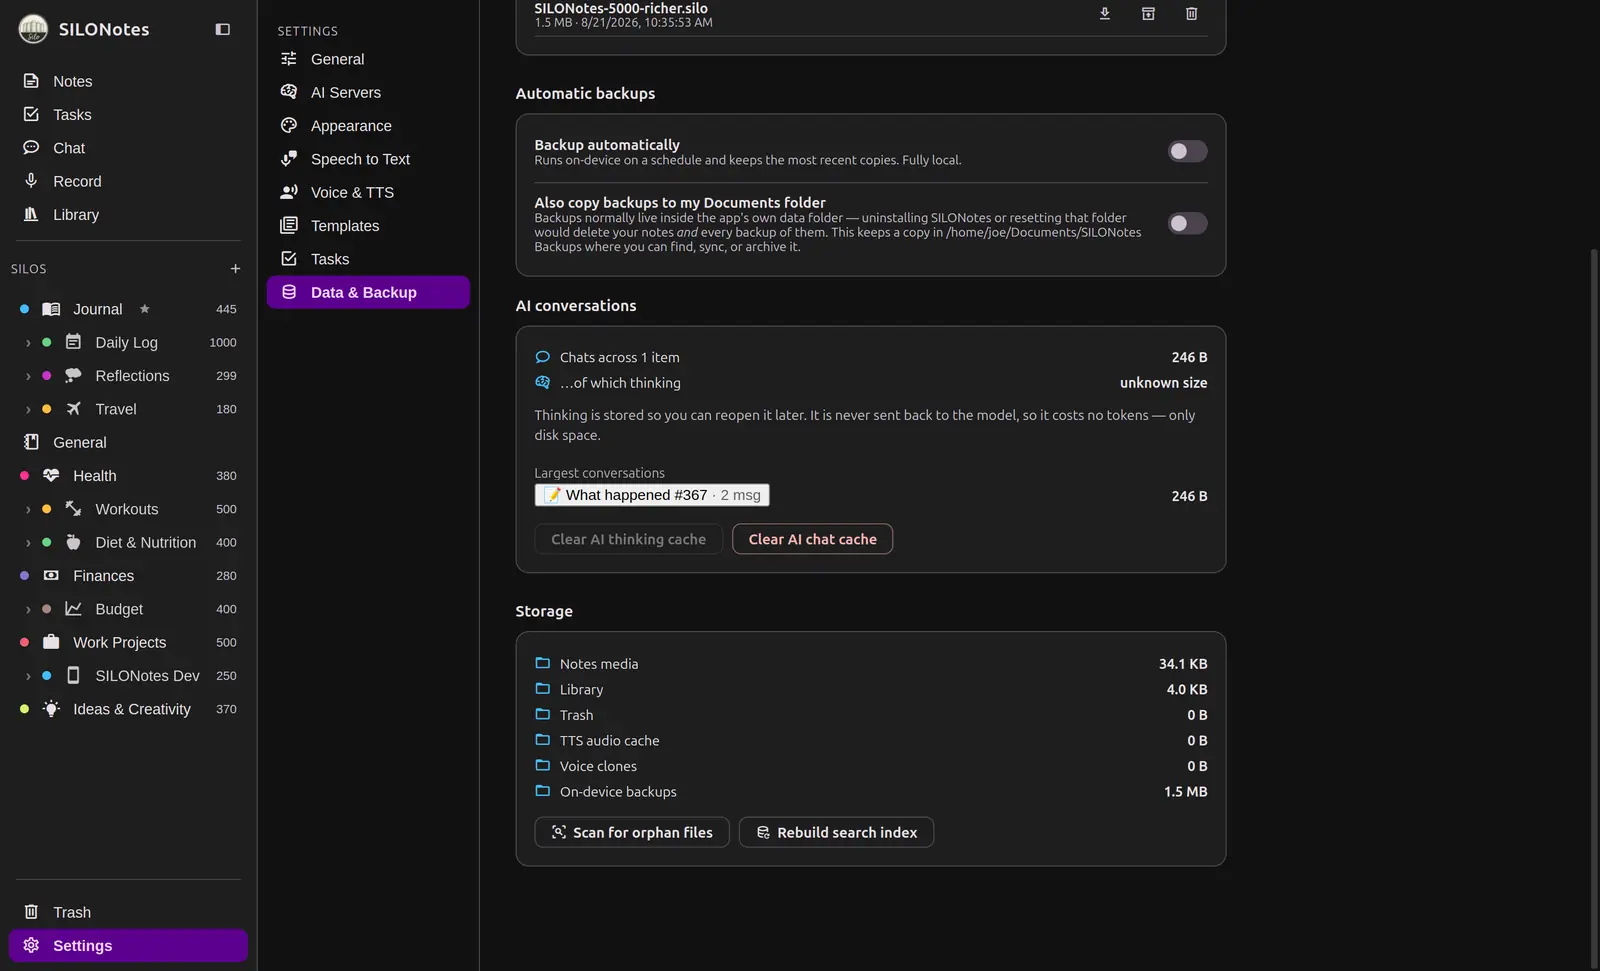
Task: Click the Workouts dumbbell icon
Action: click(x=73, y=509)
